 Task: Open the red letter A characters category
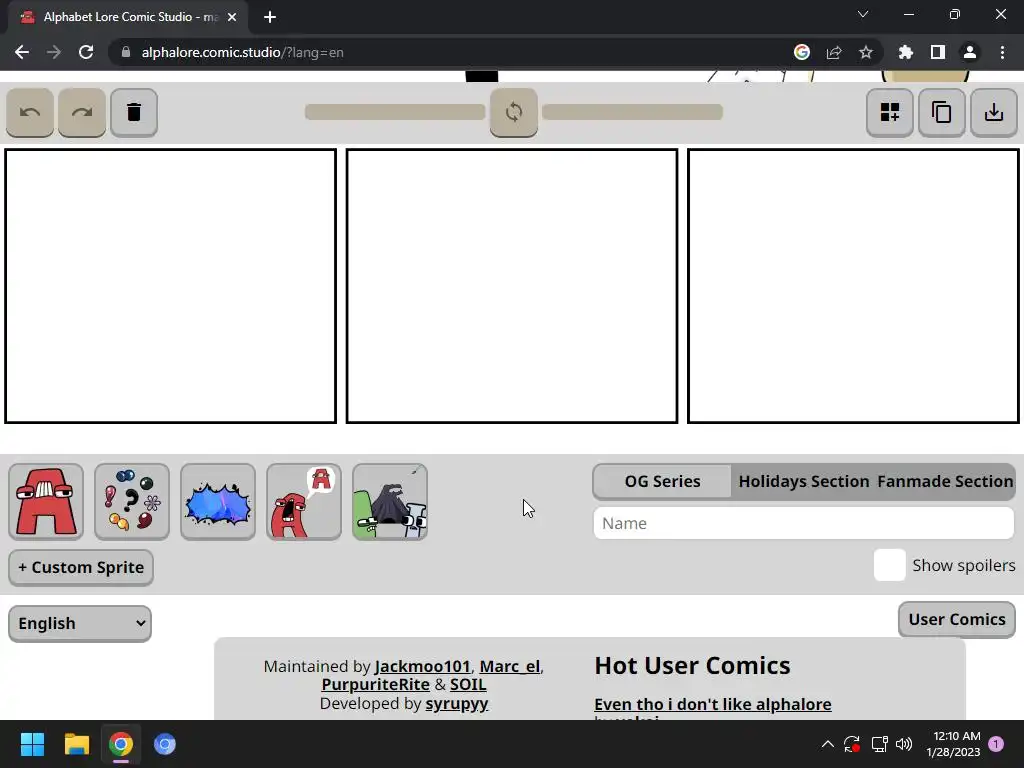[x=46, y=502]
